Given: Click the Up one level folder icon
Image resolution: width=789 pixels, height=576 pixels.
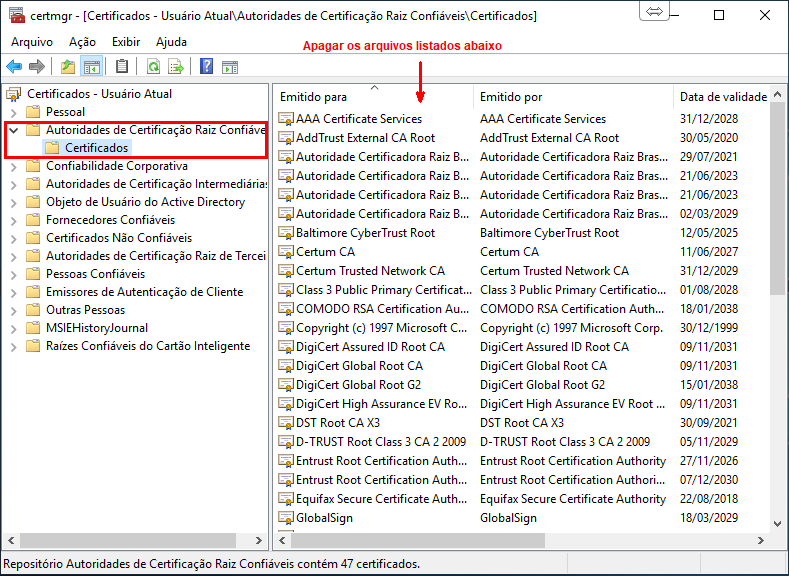Looking at the screenshot, I should pyautogui.click(x=67, y=67).
